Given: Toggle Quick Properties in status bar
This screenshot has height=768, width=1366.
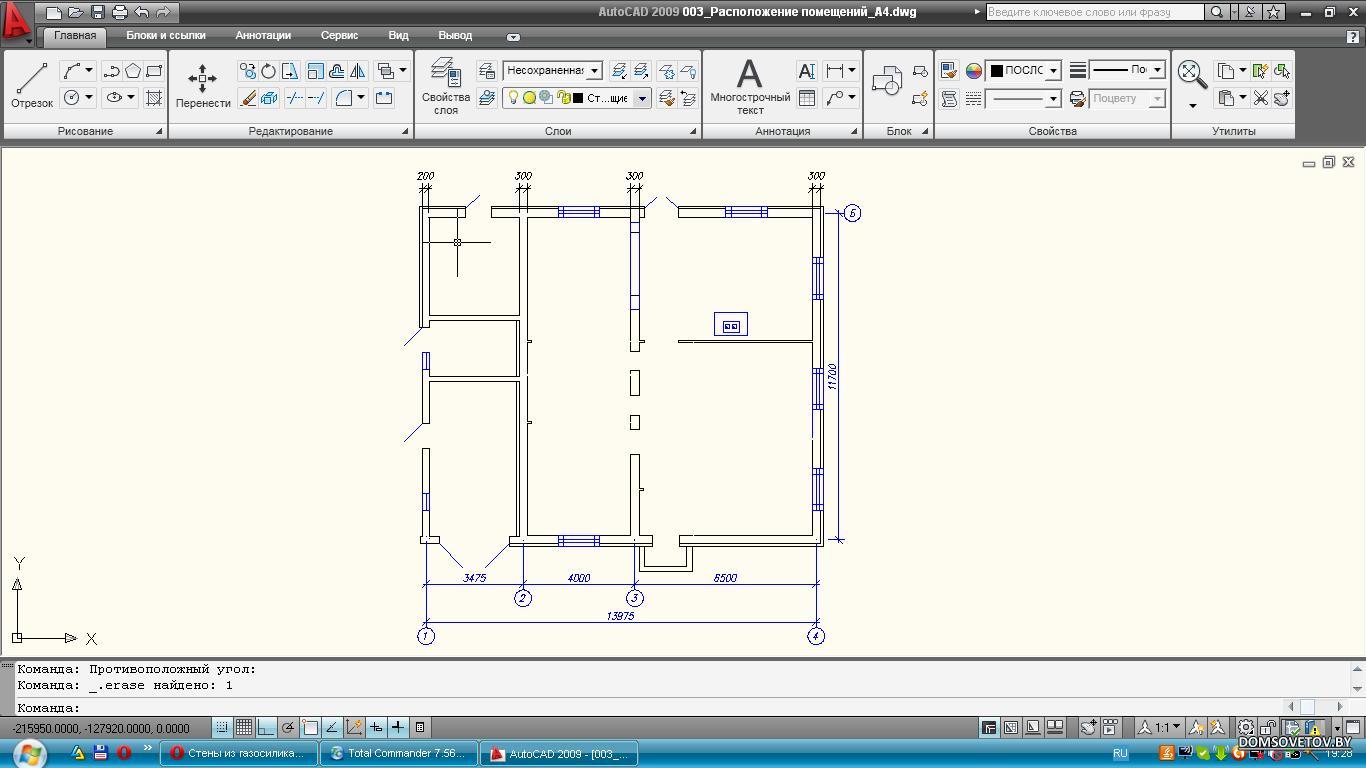Looking at the screenshot, I should [420, 727].
